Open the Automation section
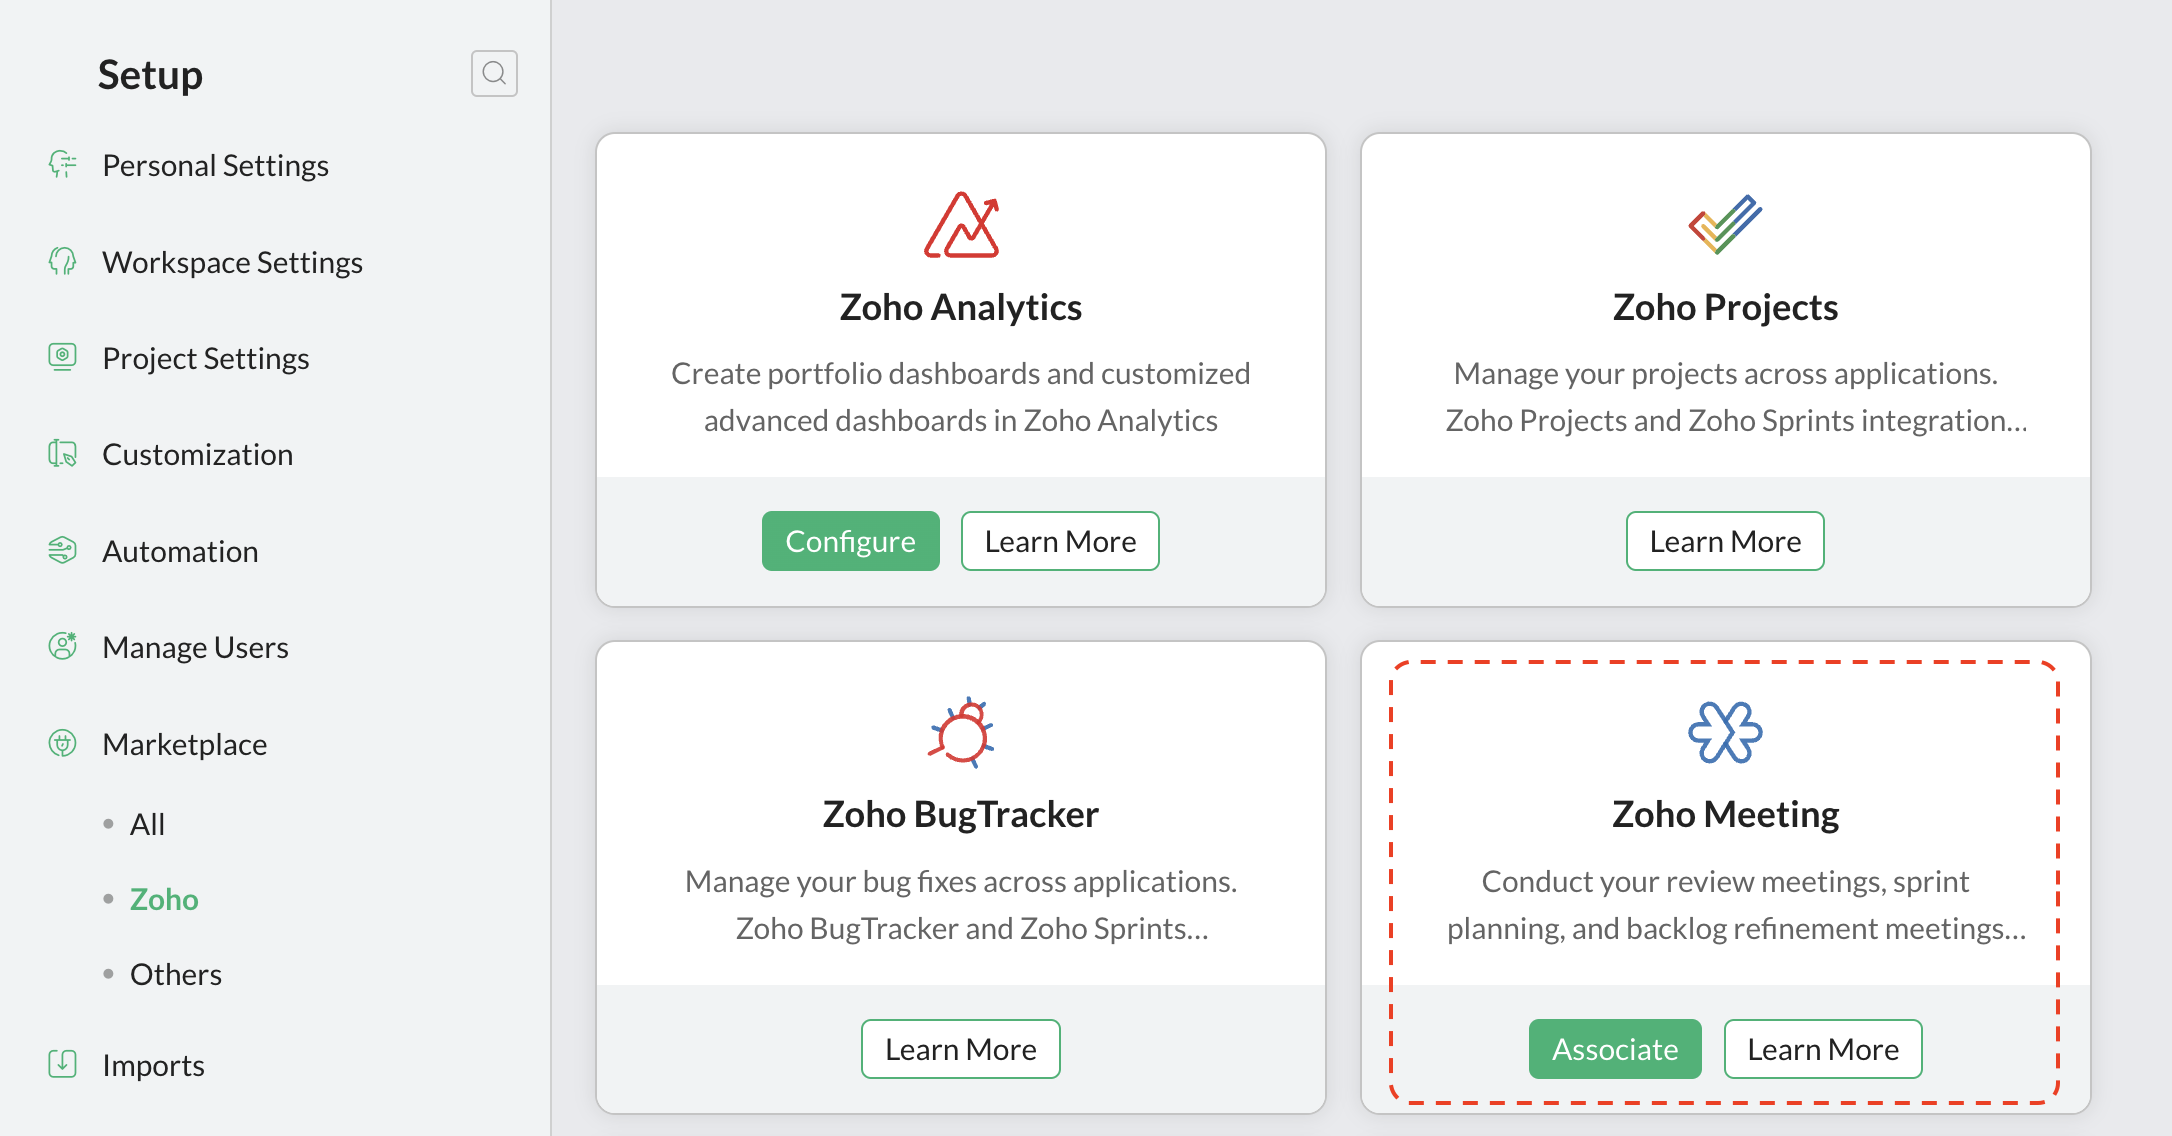This screenshot has width=2172, height=1136. tap(180, 551)
